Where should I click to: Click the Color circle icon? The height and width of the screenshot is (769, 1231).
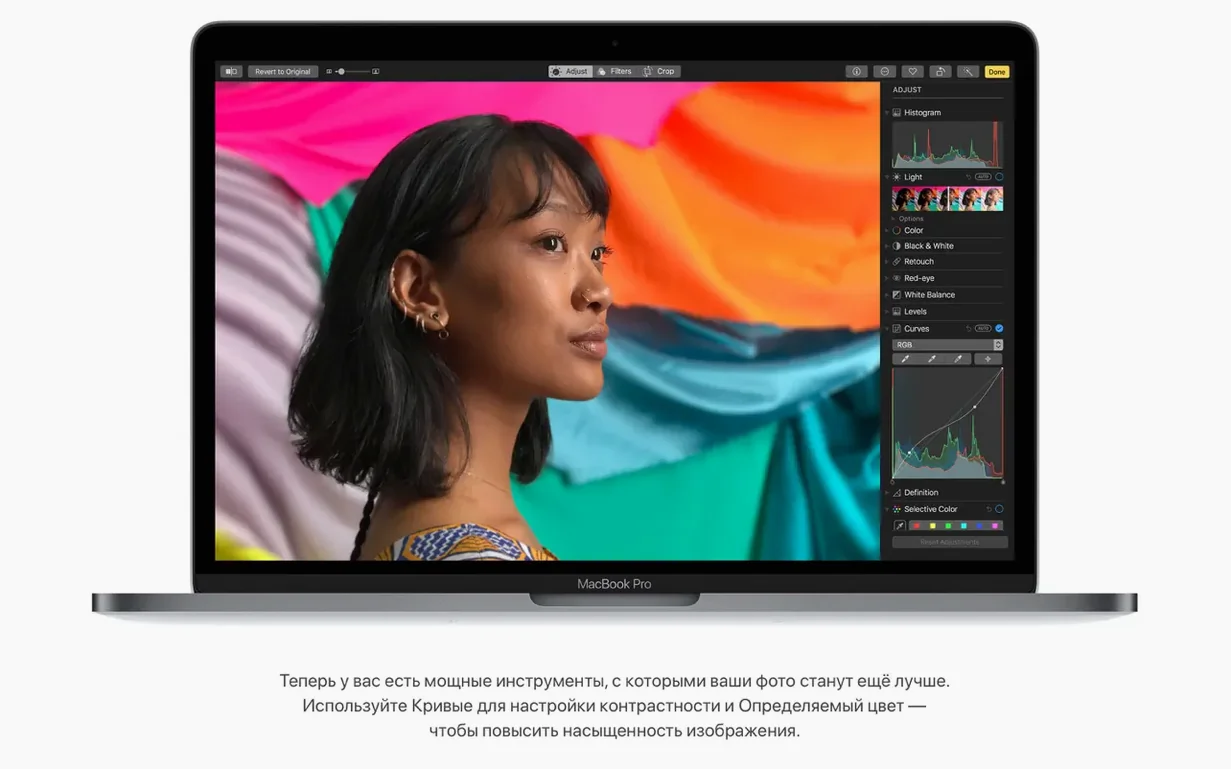(x=897, y=230)
